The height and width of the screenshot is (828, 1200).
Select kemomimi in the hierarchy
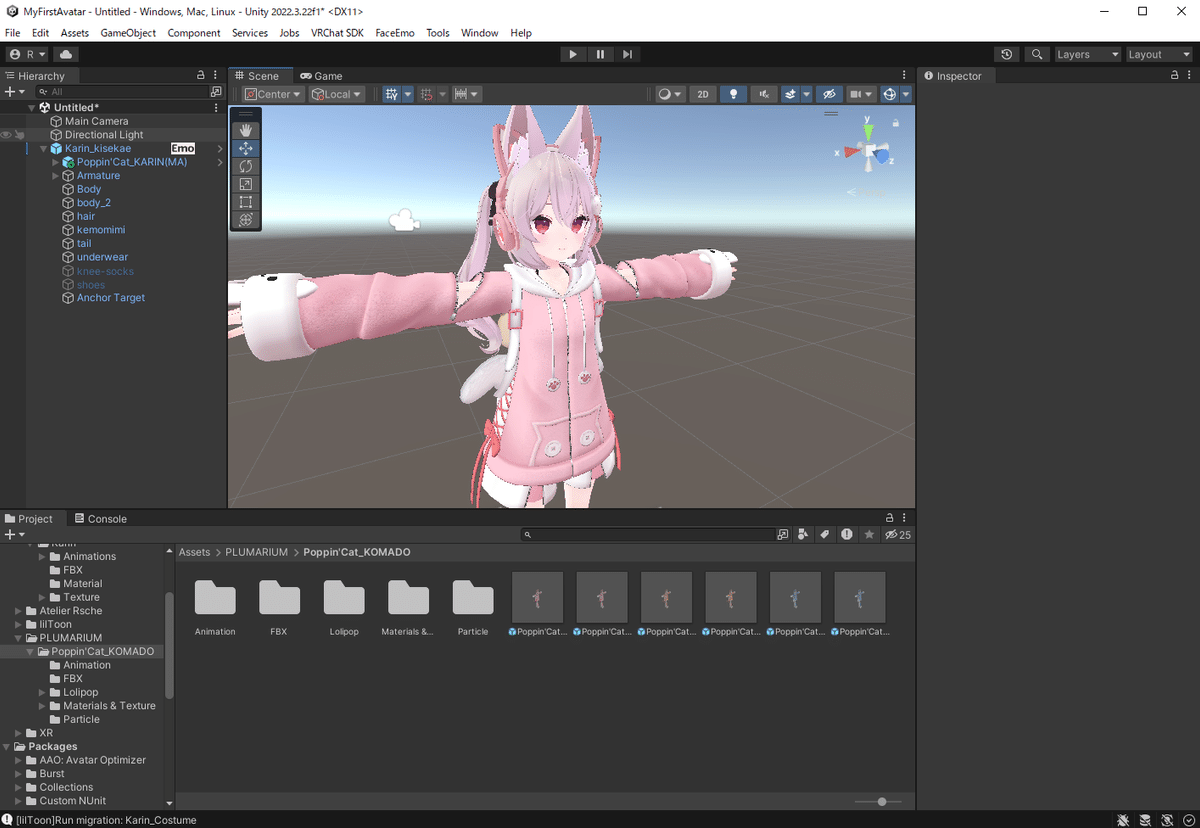pos(101,230)
